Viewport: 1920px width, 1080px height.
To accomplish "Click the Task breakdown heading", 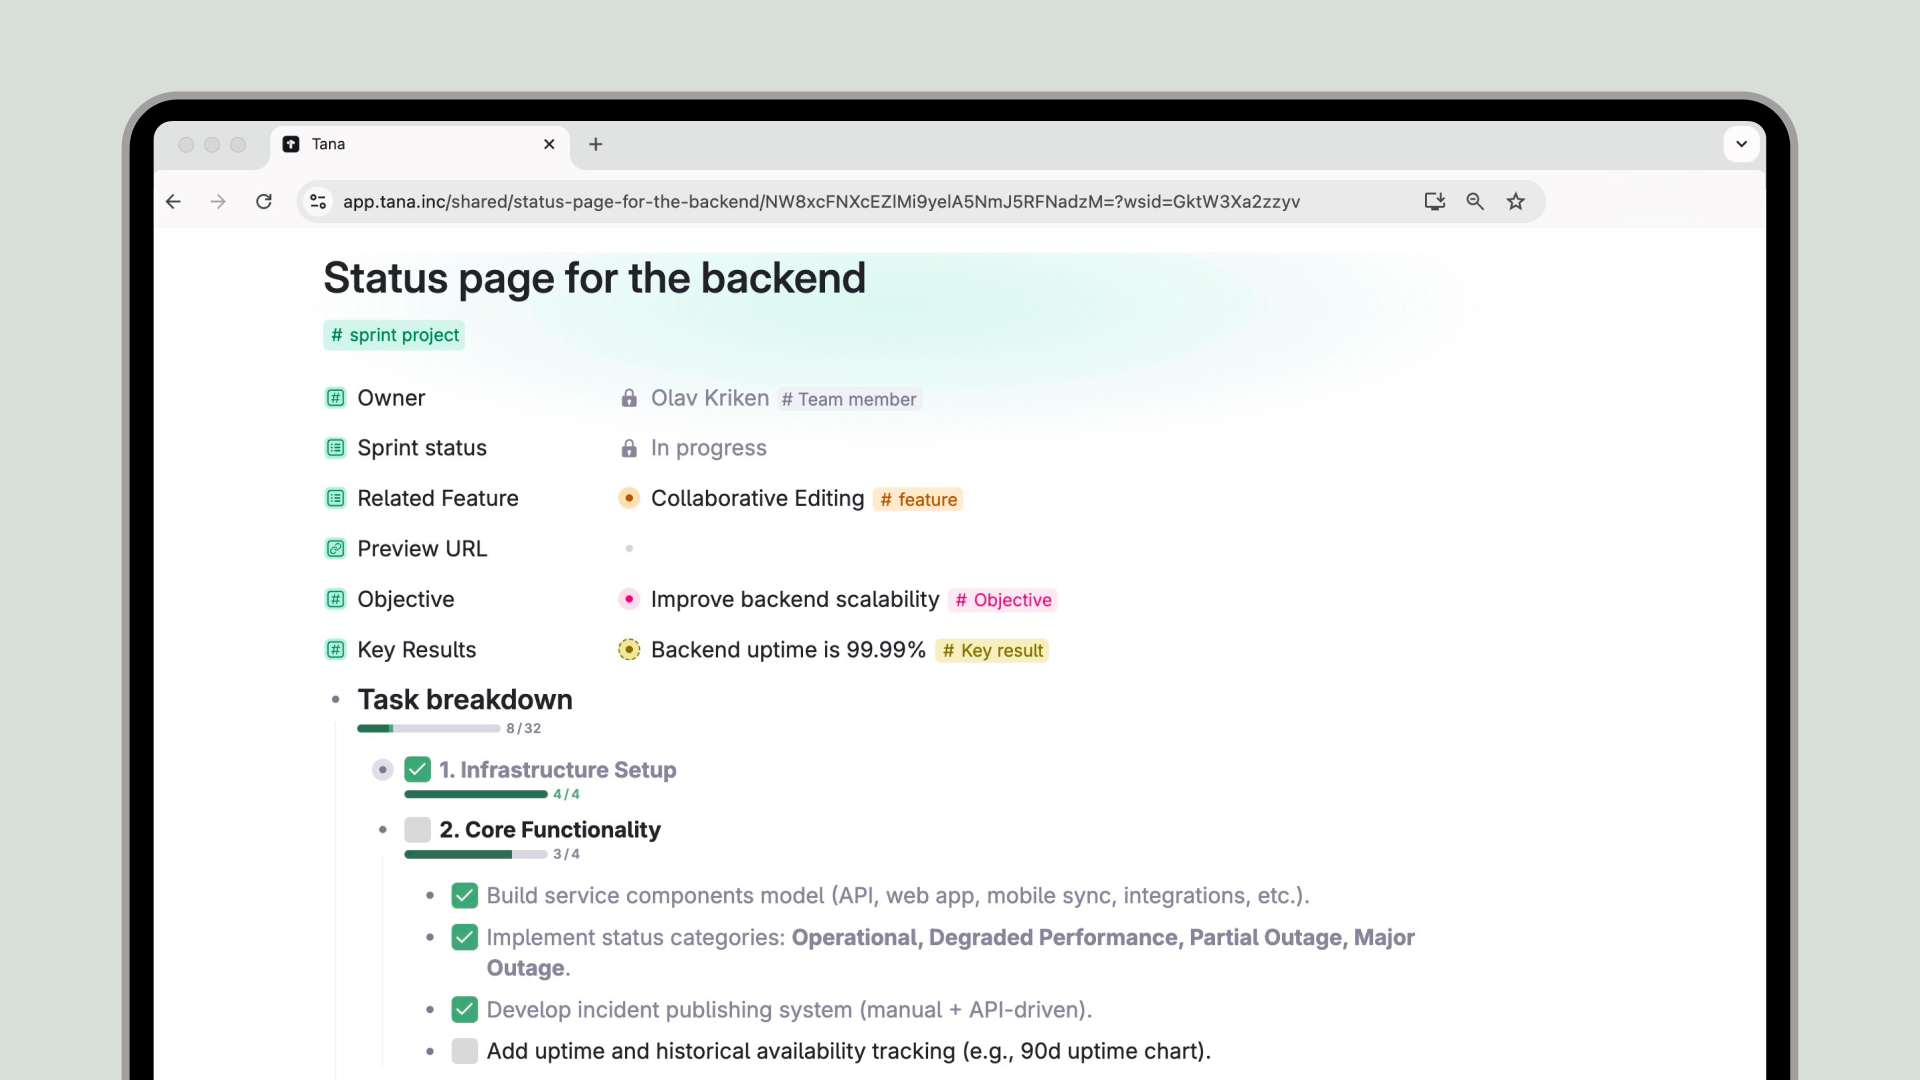I will pos(465,700).
